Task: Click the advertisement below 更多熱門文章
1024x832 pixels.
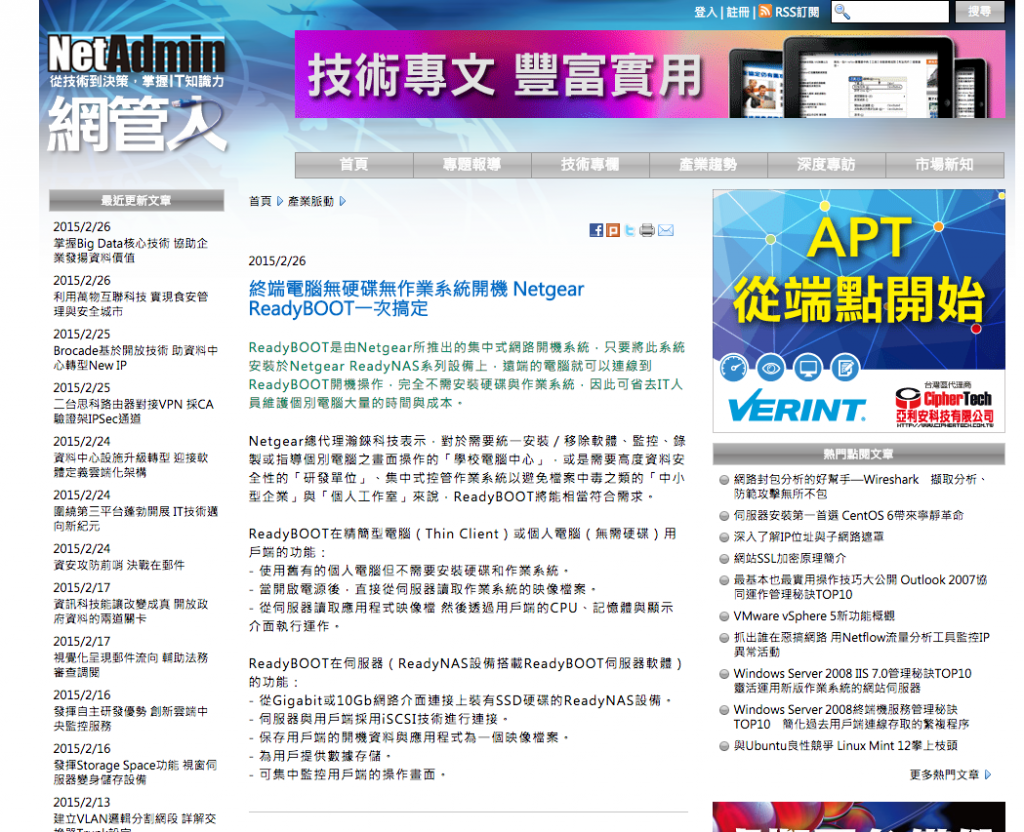Action: [859, 817]
